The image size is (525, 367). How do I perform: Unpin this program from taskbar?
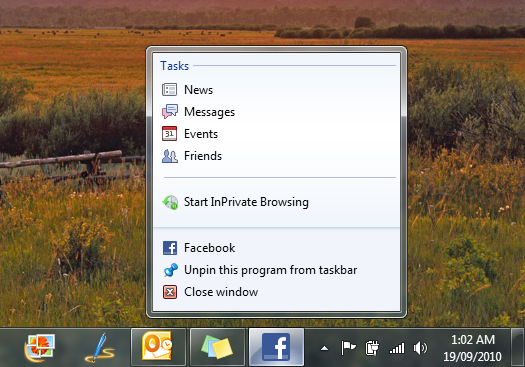click(x=276, y=270)
